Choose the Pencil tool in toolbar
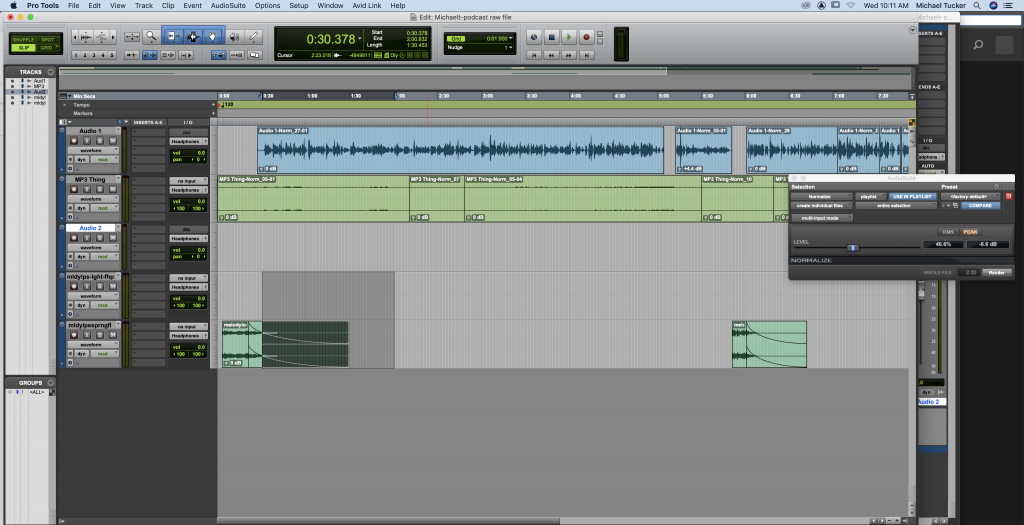Viewport: 1024px width, 525px height. click(254, 37)
